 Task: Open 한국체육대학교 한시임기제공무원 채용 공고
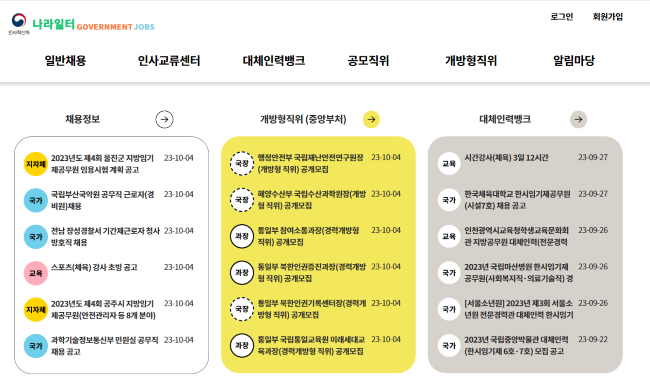coord(517,199)
